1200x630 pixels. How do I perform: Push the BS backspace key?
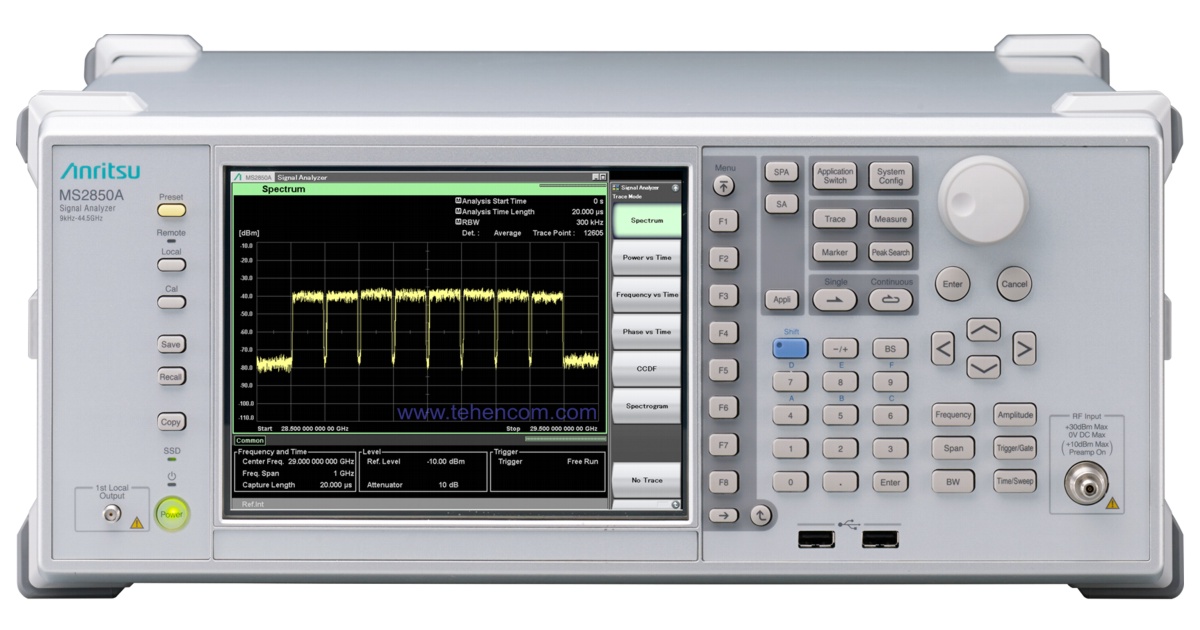[x=890, y=348]
